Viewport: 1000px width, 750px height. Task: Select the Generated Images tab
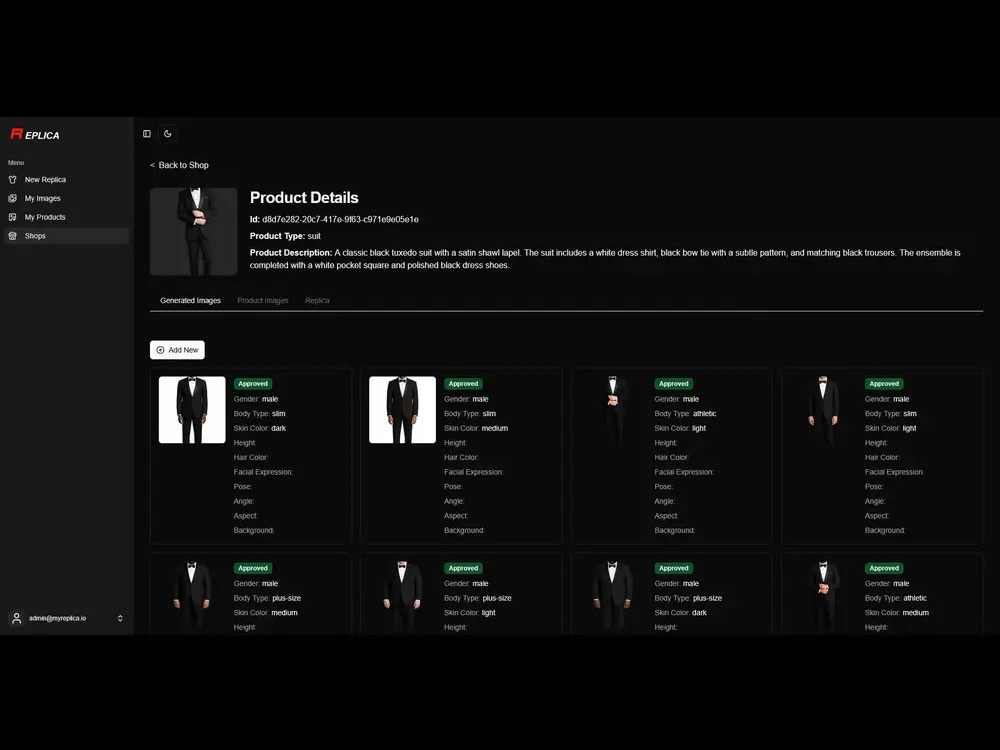click(190, 300)
